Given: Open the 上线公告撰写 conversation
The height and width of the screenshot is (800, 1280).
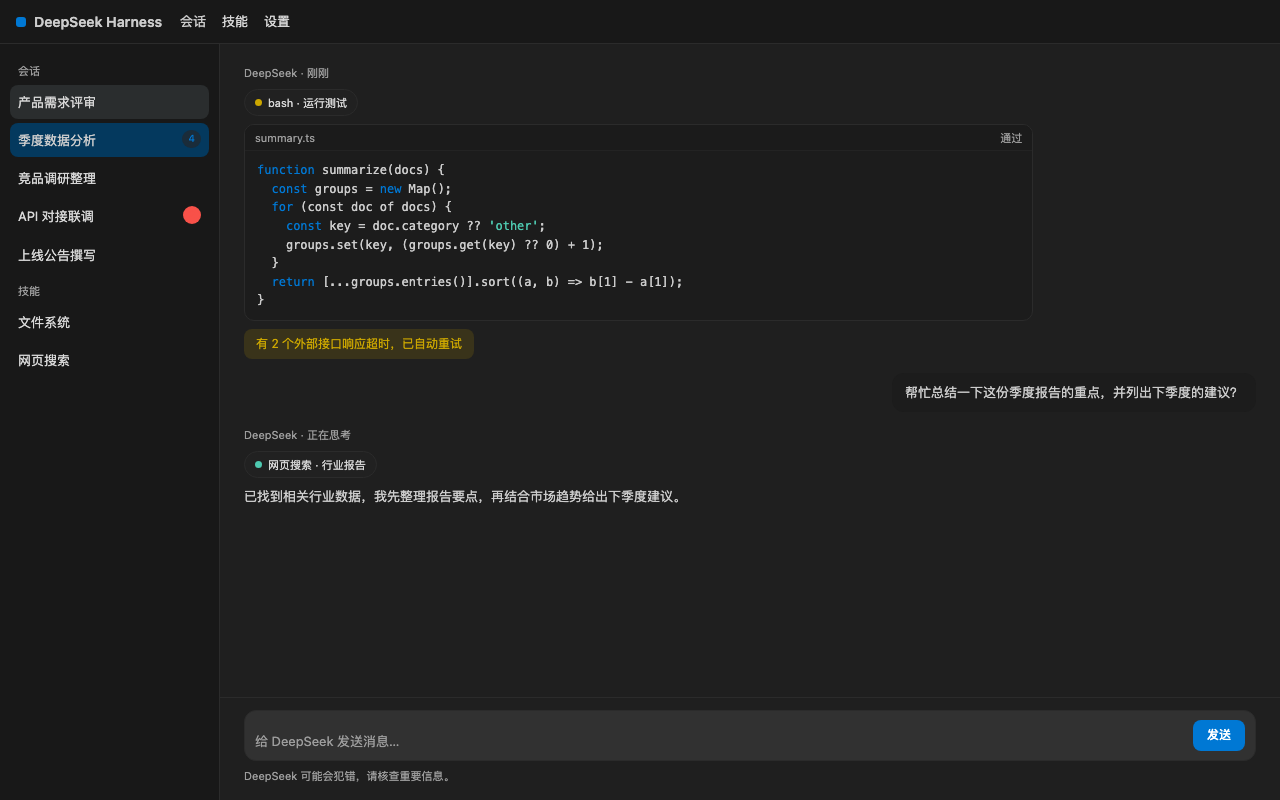Looking at the screenshot, I should pos(109,255).
